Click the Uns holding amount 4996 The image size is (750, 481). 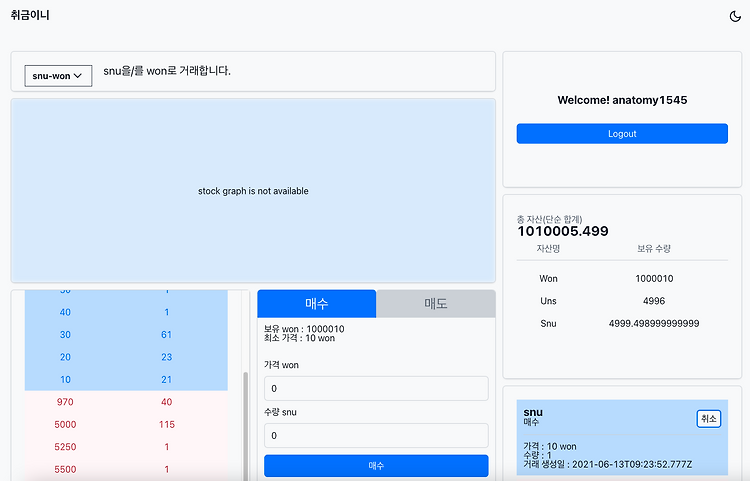(x=654, y=301)
